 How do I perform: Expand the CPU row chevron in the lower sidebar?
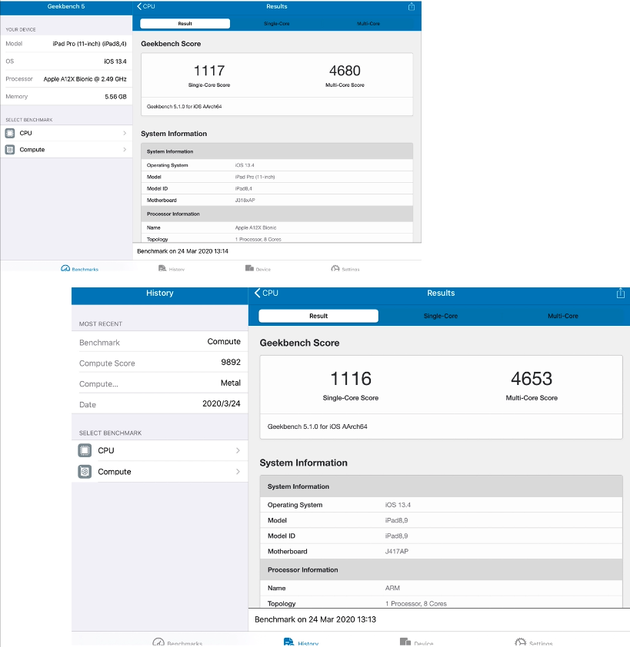point(237,451)
